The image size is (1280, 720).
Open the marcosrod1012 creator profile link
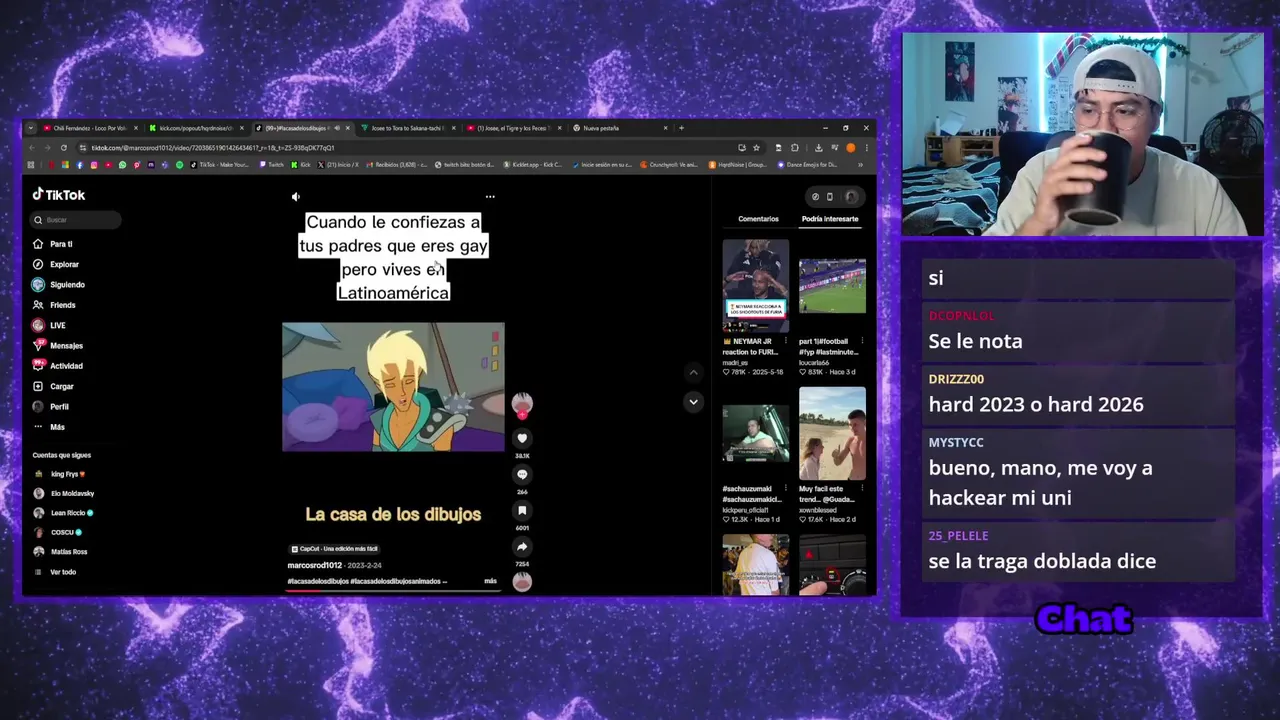point(315,565)
